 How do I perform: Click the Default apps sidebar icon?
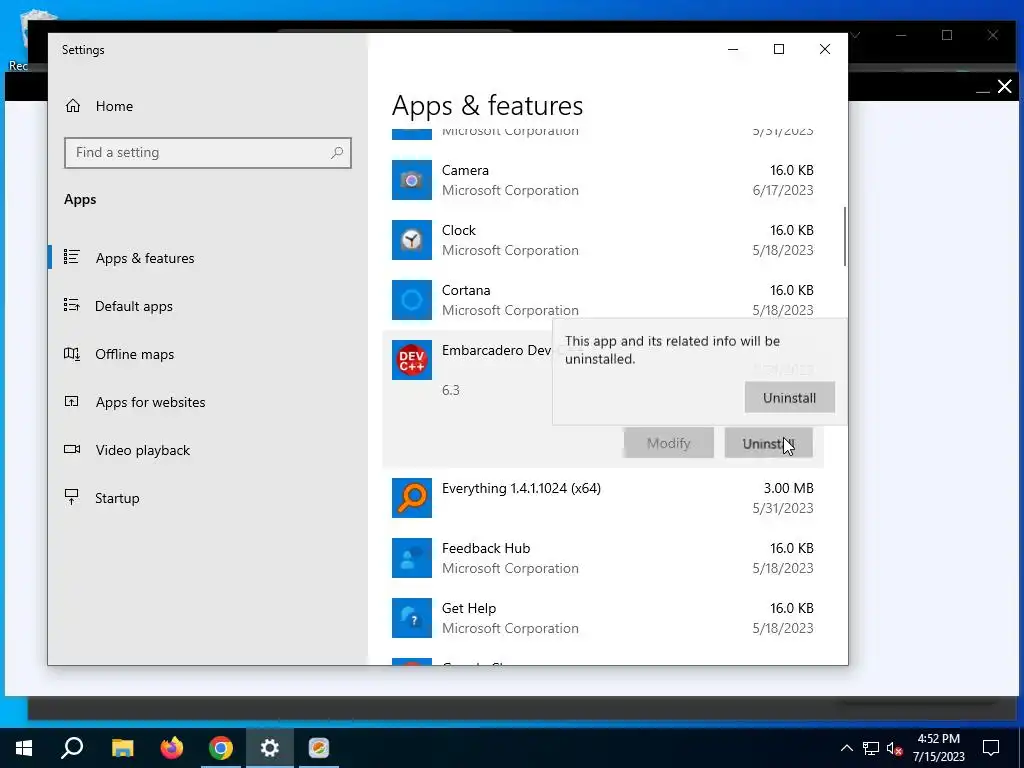(x=72, y=305)
